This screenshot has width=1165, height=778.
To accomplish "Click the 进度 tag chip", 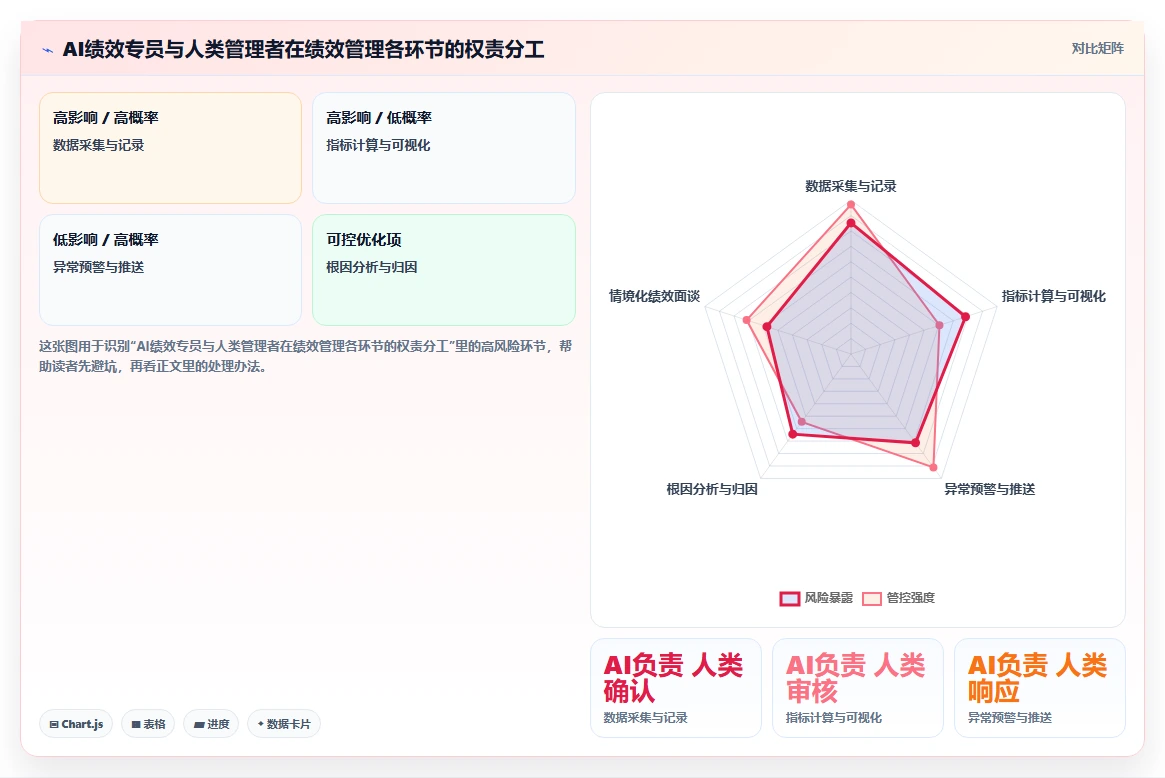I will [x=211, y=724].
